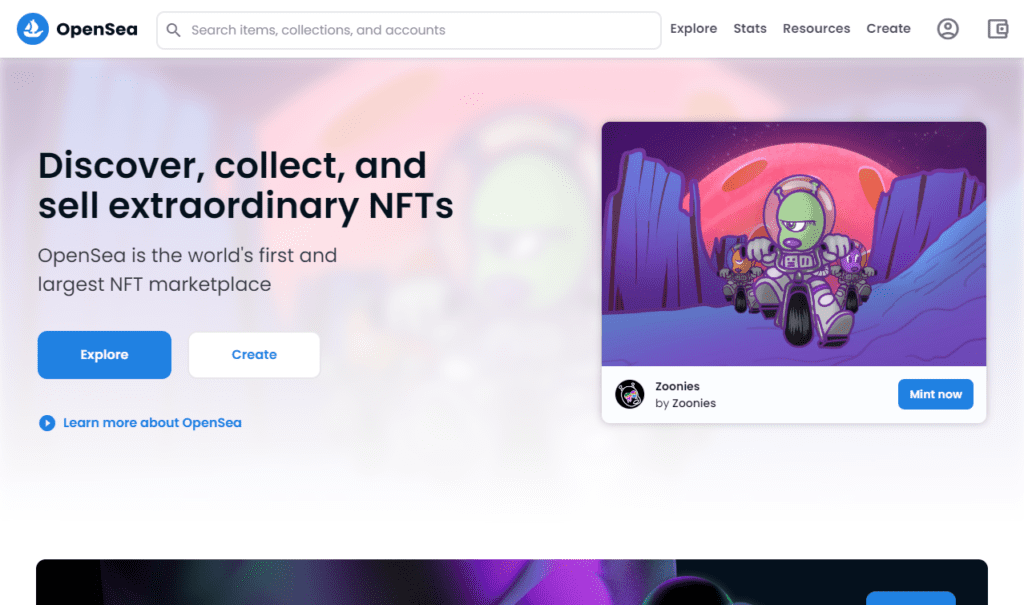Expand the Resources menu

pos(816,29)
